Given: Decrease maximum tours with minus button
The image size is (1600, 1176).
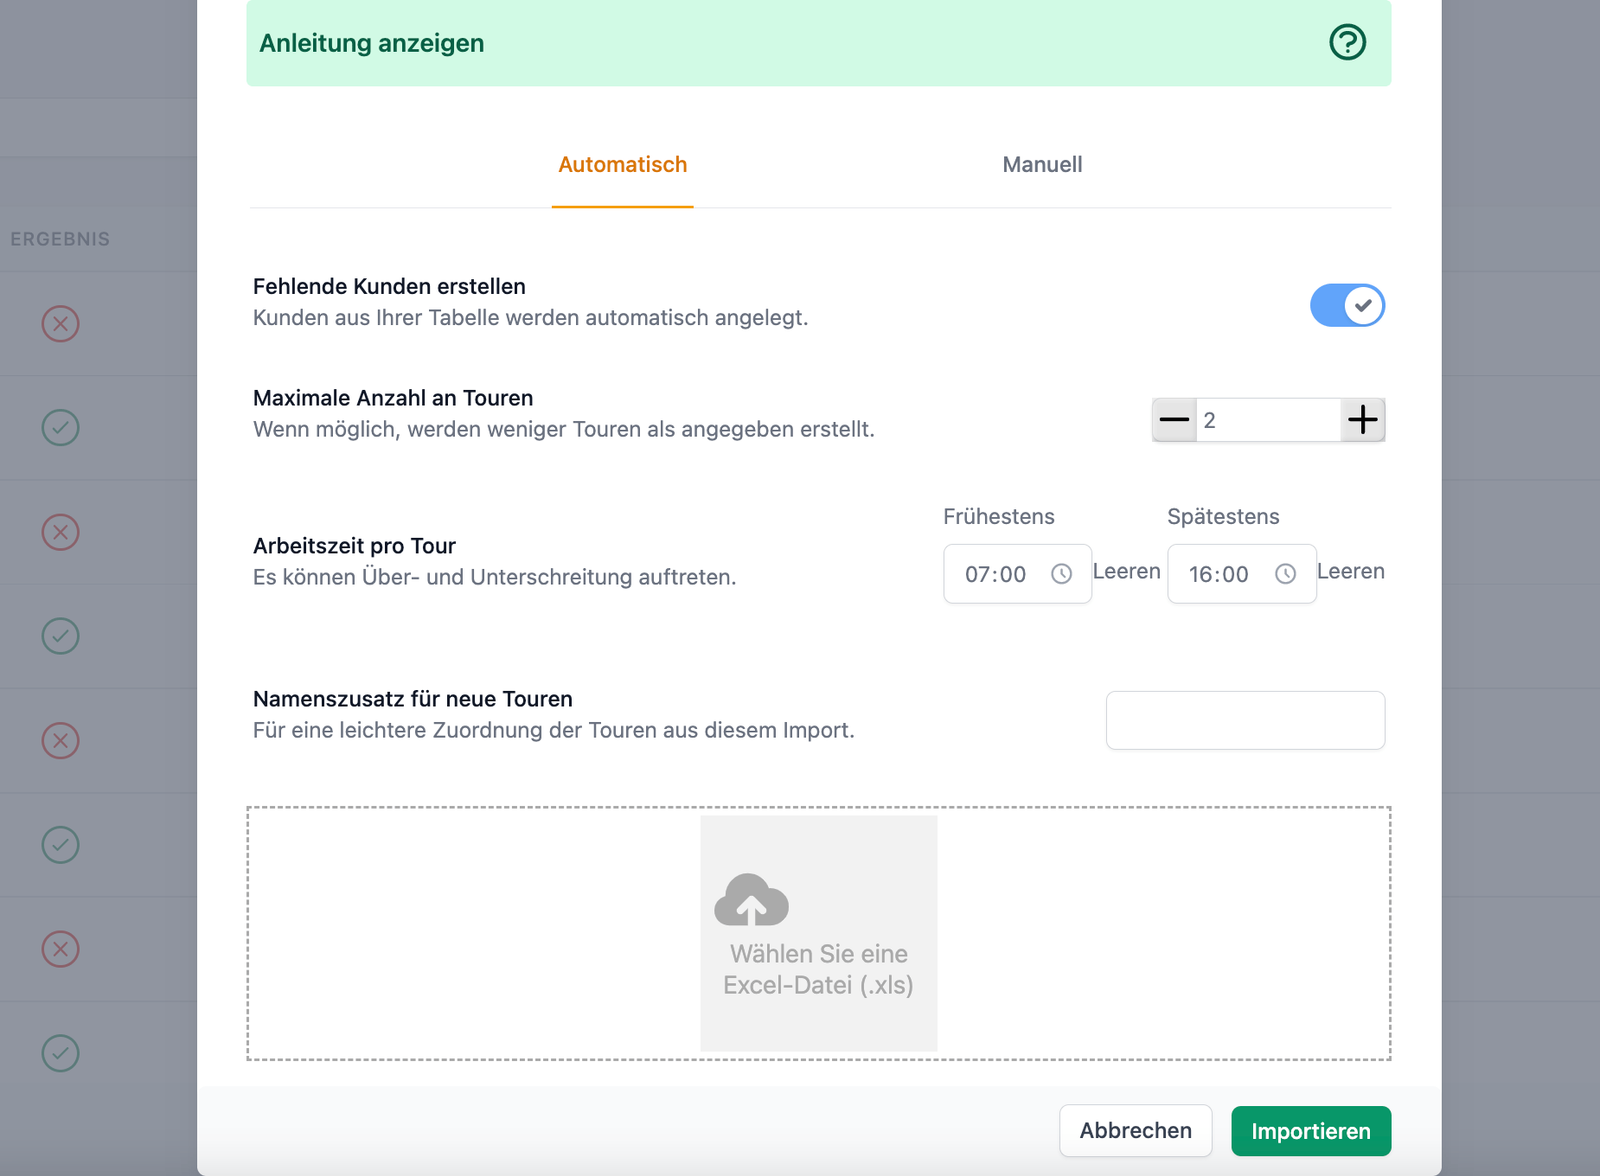Looking at the screenshot, I should point(1174,420).
